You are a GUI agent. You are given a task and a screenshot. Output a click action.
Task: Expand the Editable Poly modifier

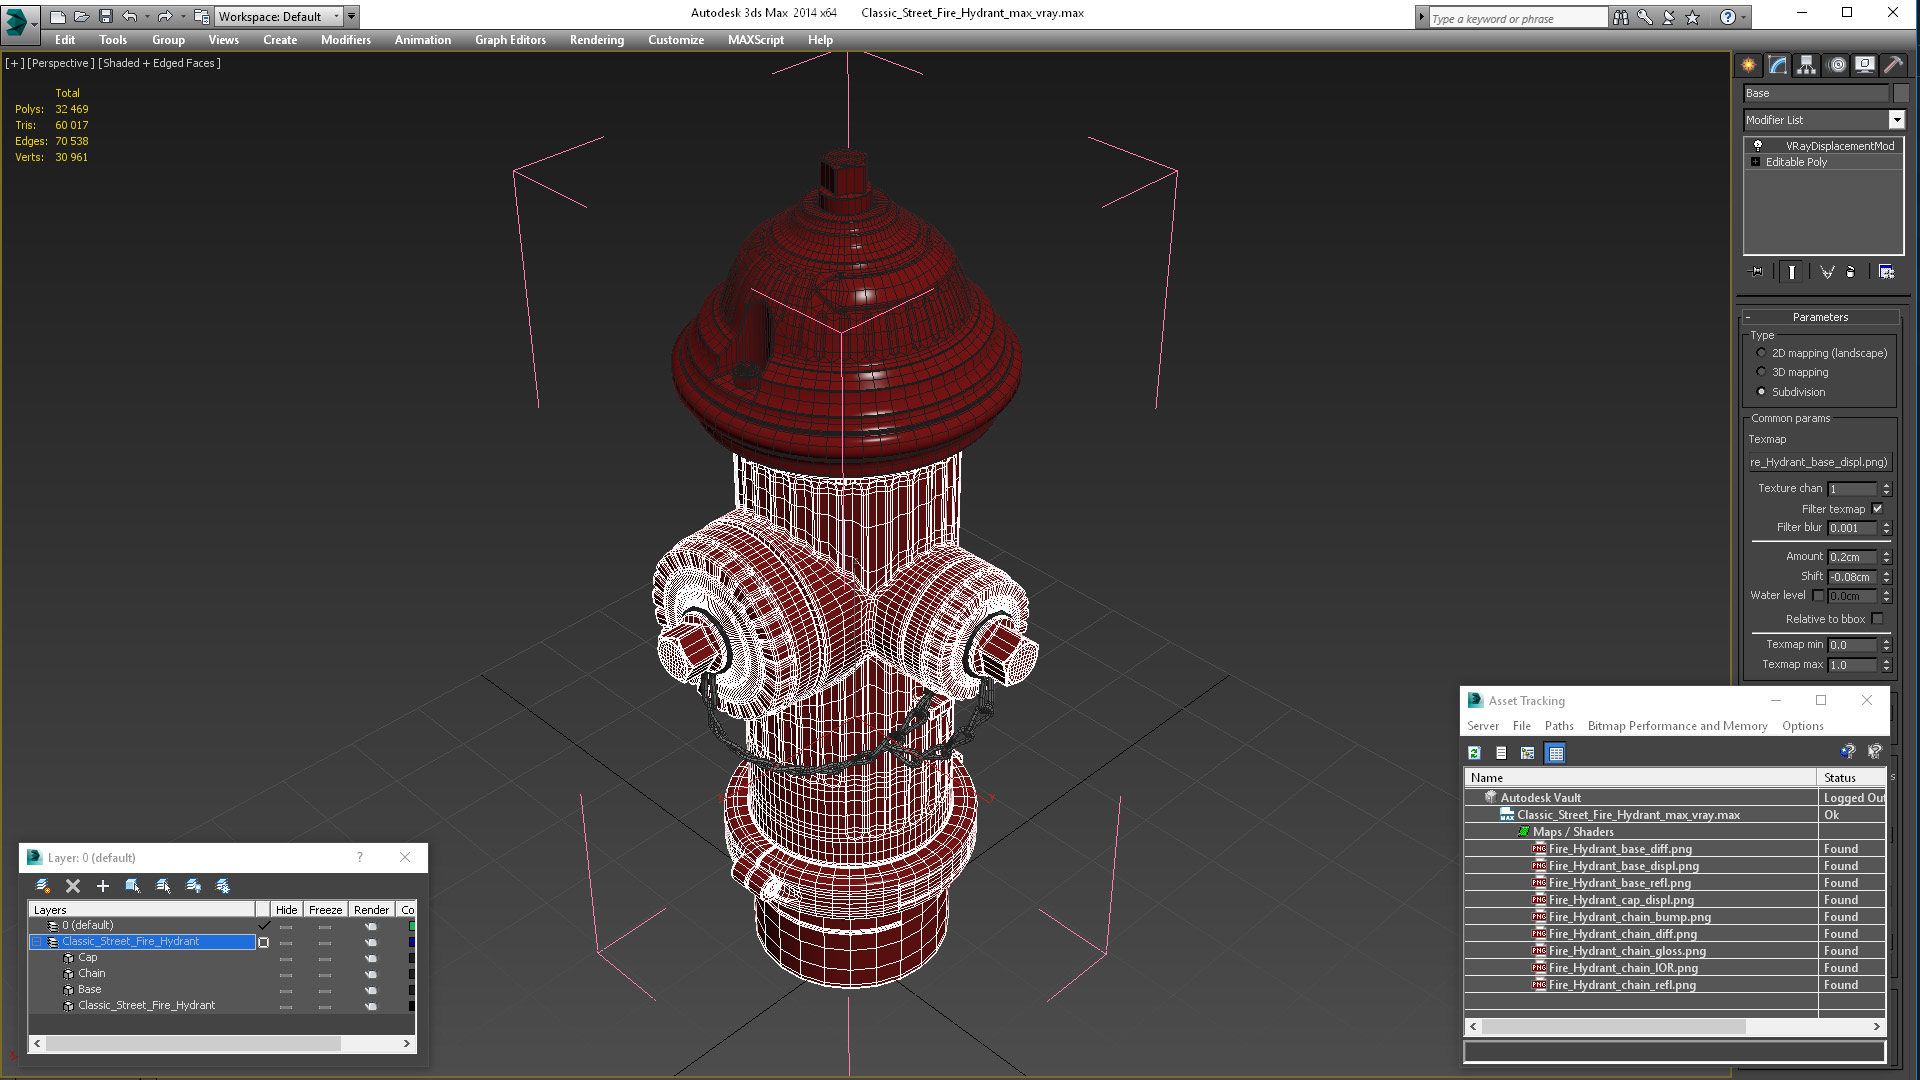pos(1755,162)
